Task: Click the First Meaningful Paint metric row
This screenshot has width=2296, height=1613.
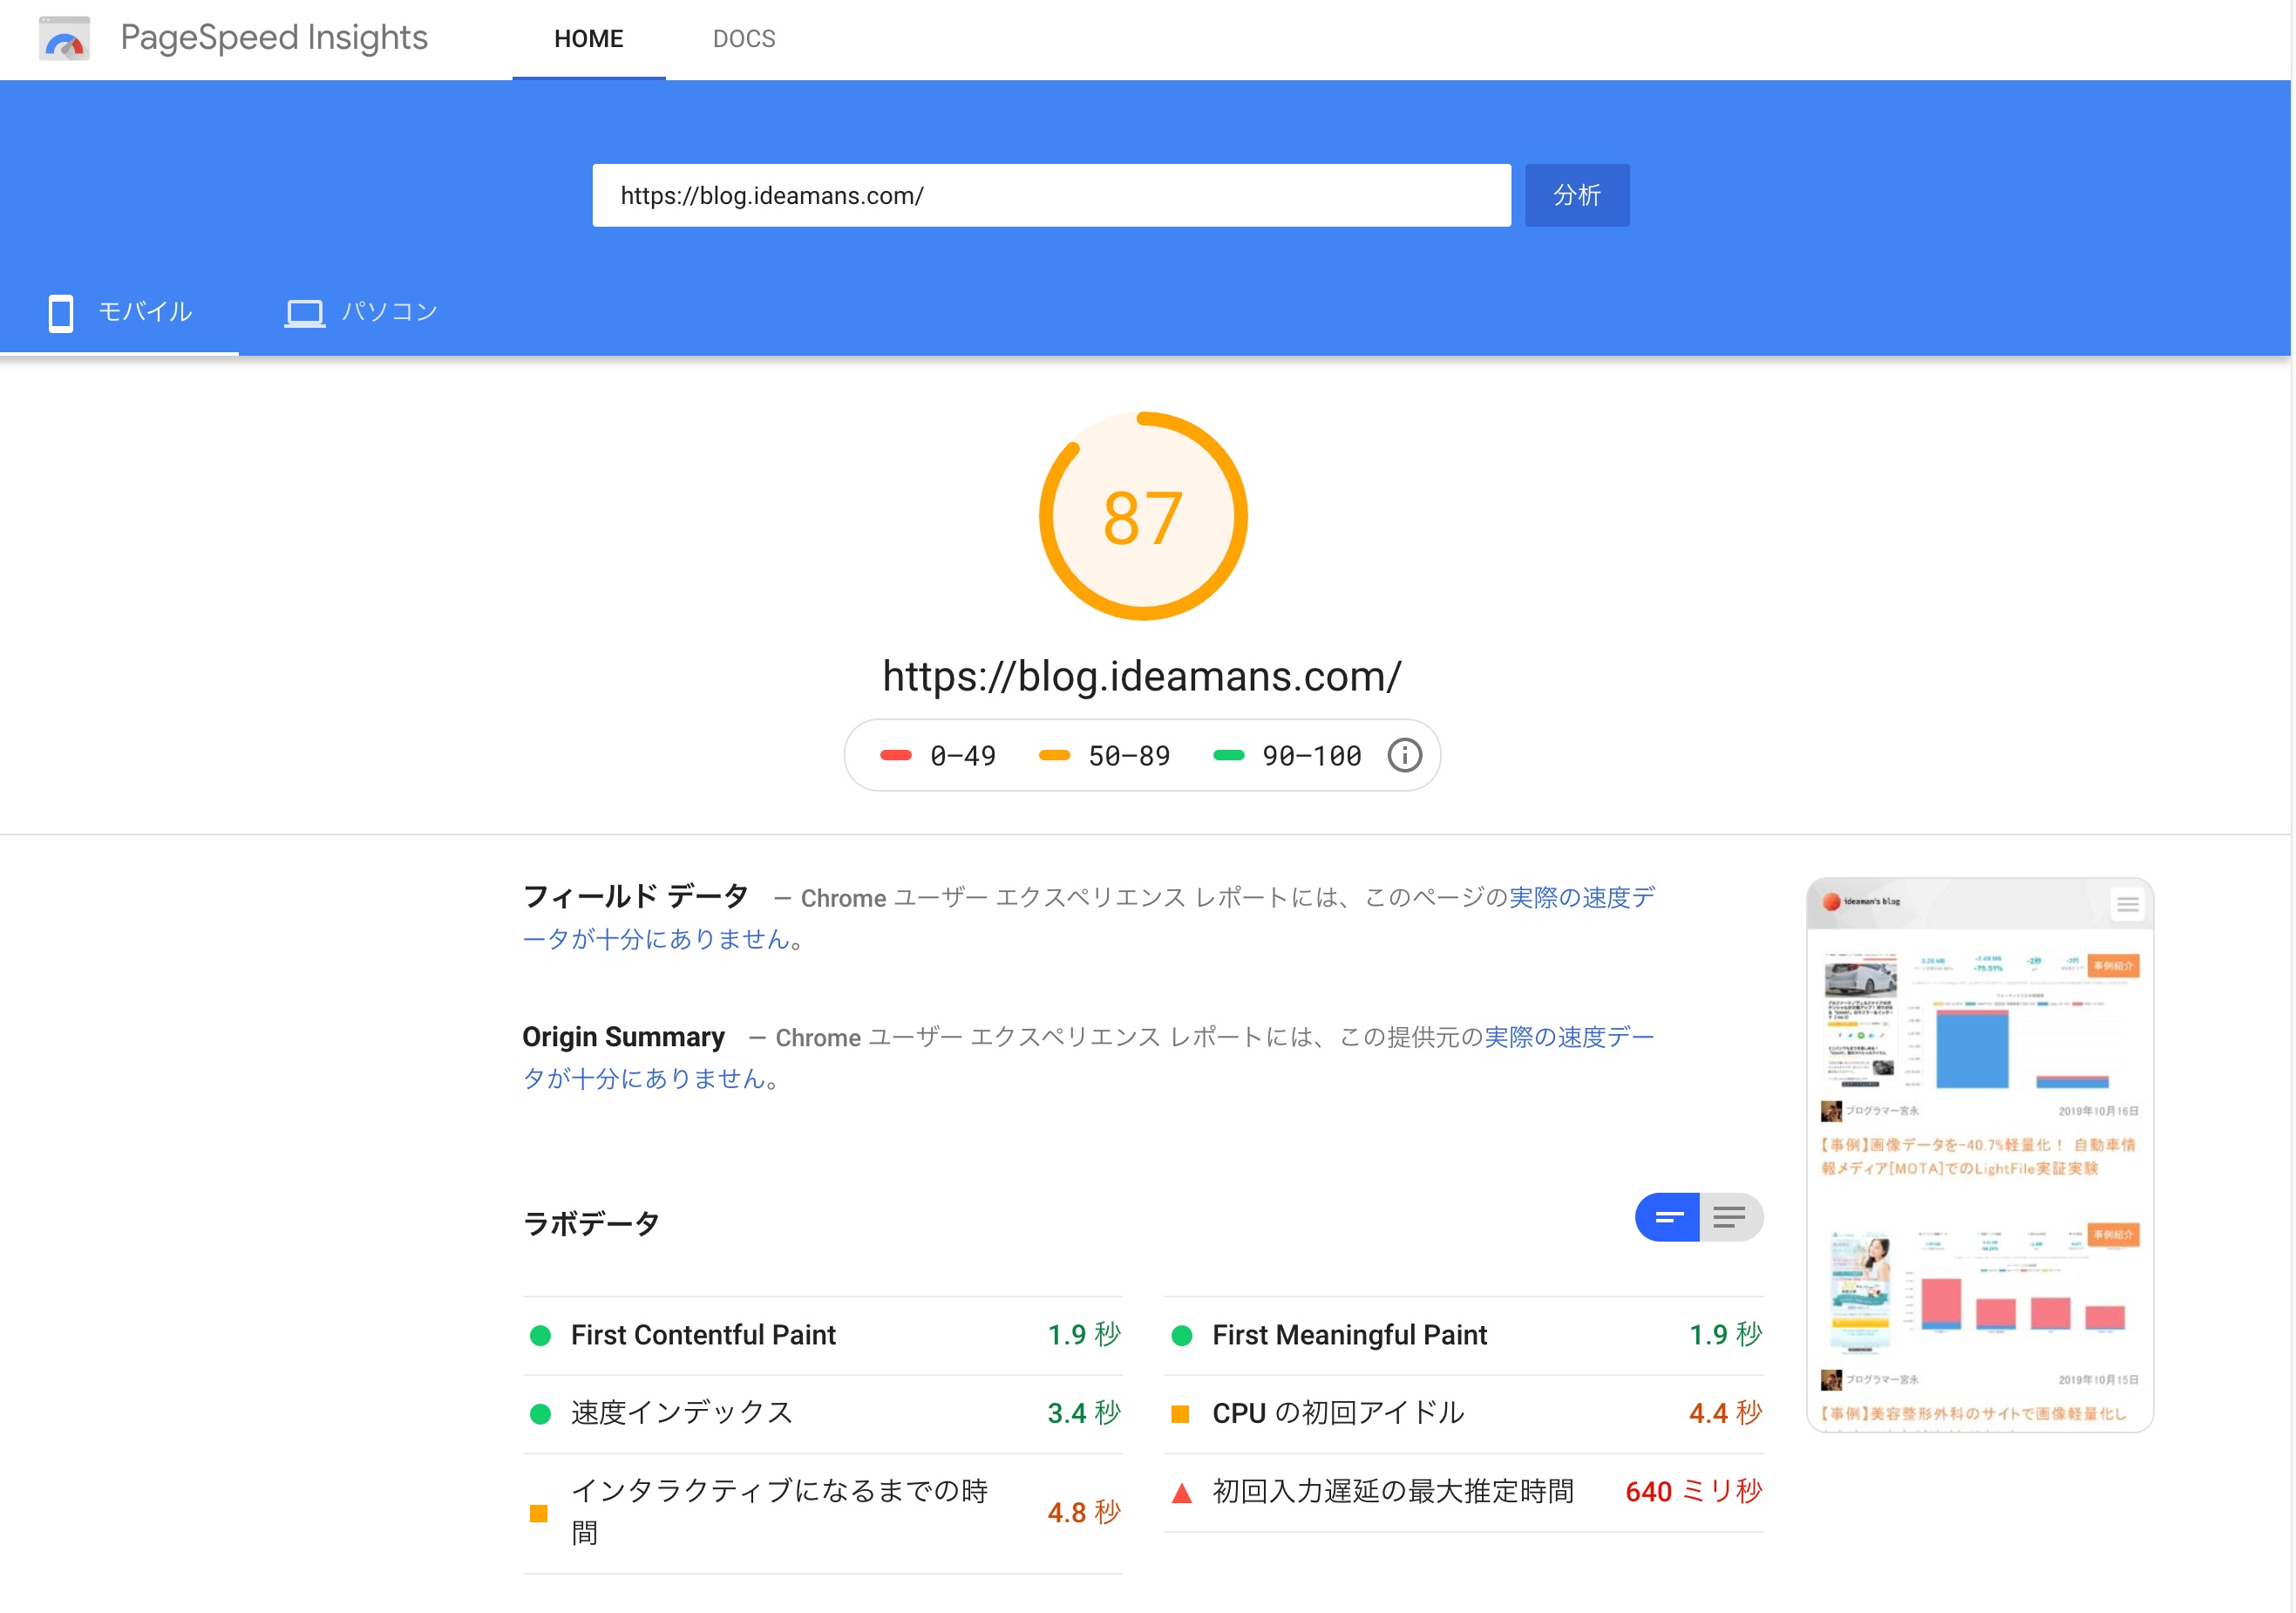Action: 1463,1335
